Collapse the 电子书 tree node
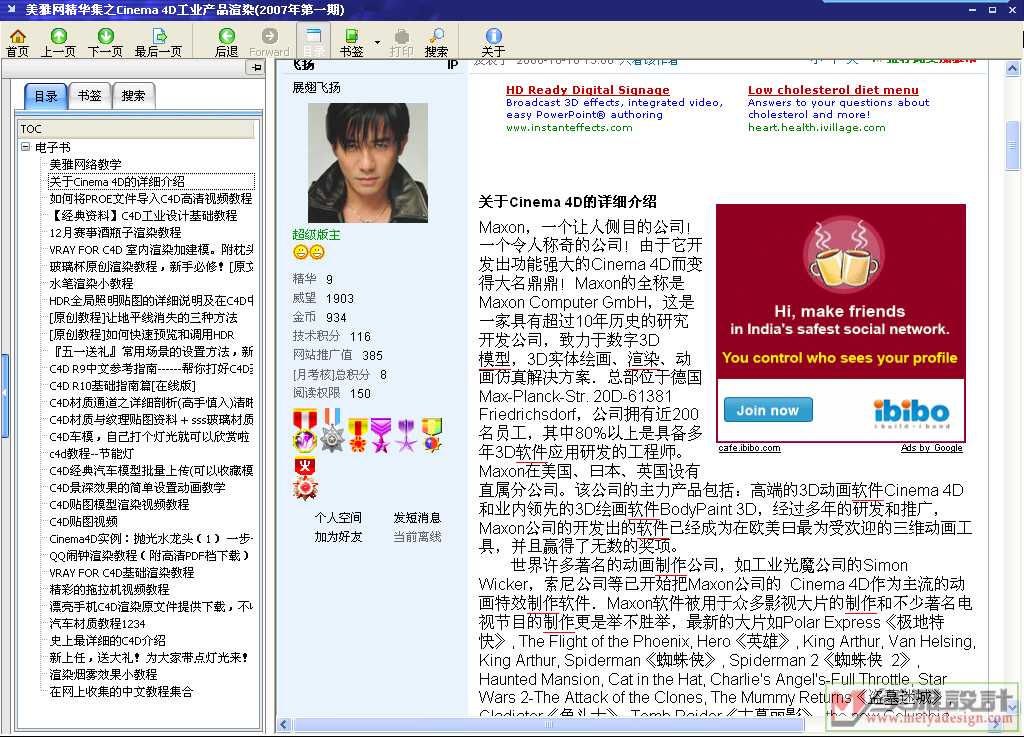 25,147
